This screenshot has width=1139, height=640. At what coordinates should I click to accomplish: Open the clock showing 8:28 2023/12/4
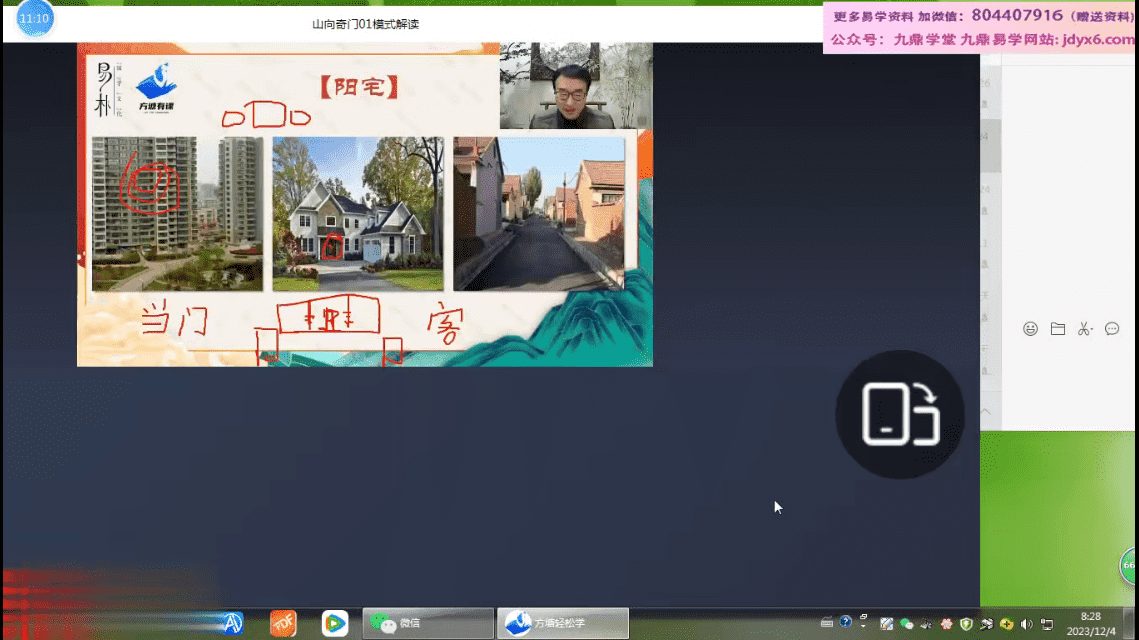point(1091,623)
